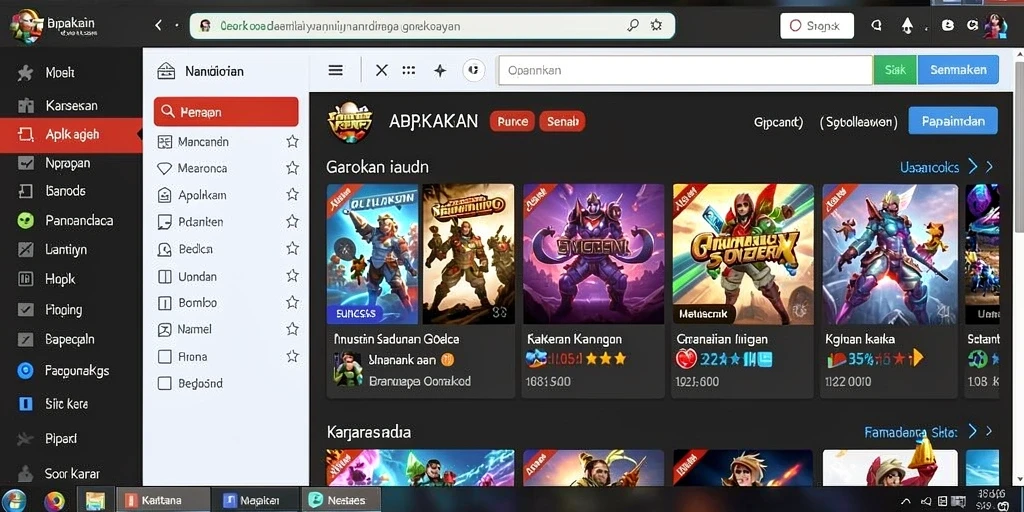This screenshot has height=512, width=1024.
Task: Expand Garokan iaudn row with chevron arrow
Action: pyautogui.click(x=973, y=167)
